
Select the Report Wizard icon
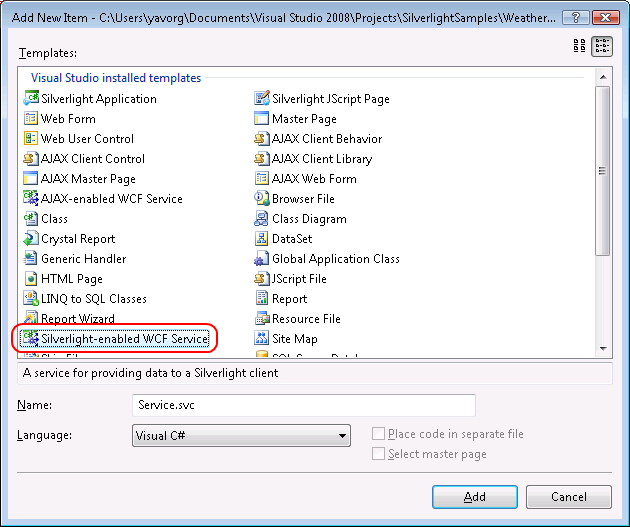pyautogui.click(x=31, y=318)
